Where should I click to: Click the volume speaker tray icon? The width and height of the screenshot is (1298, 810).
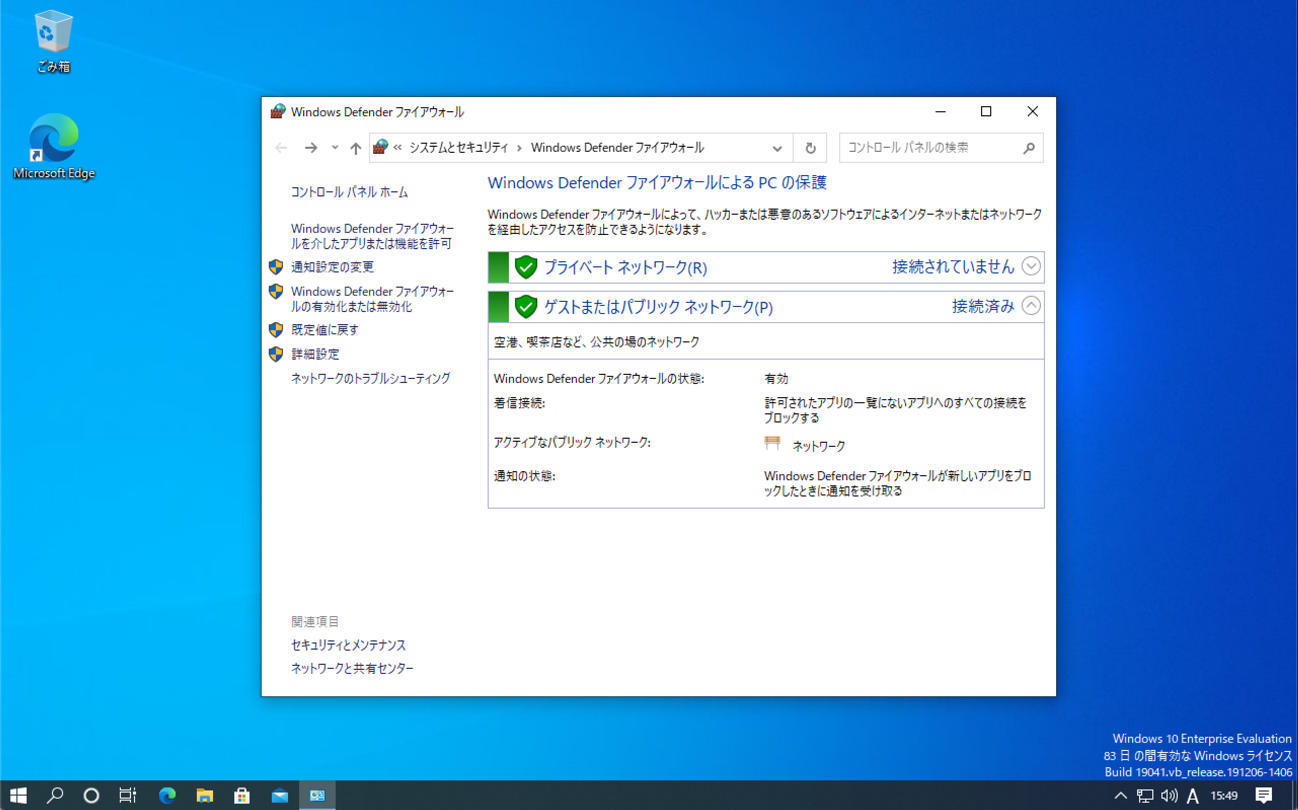(x=1169, y=796)
